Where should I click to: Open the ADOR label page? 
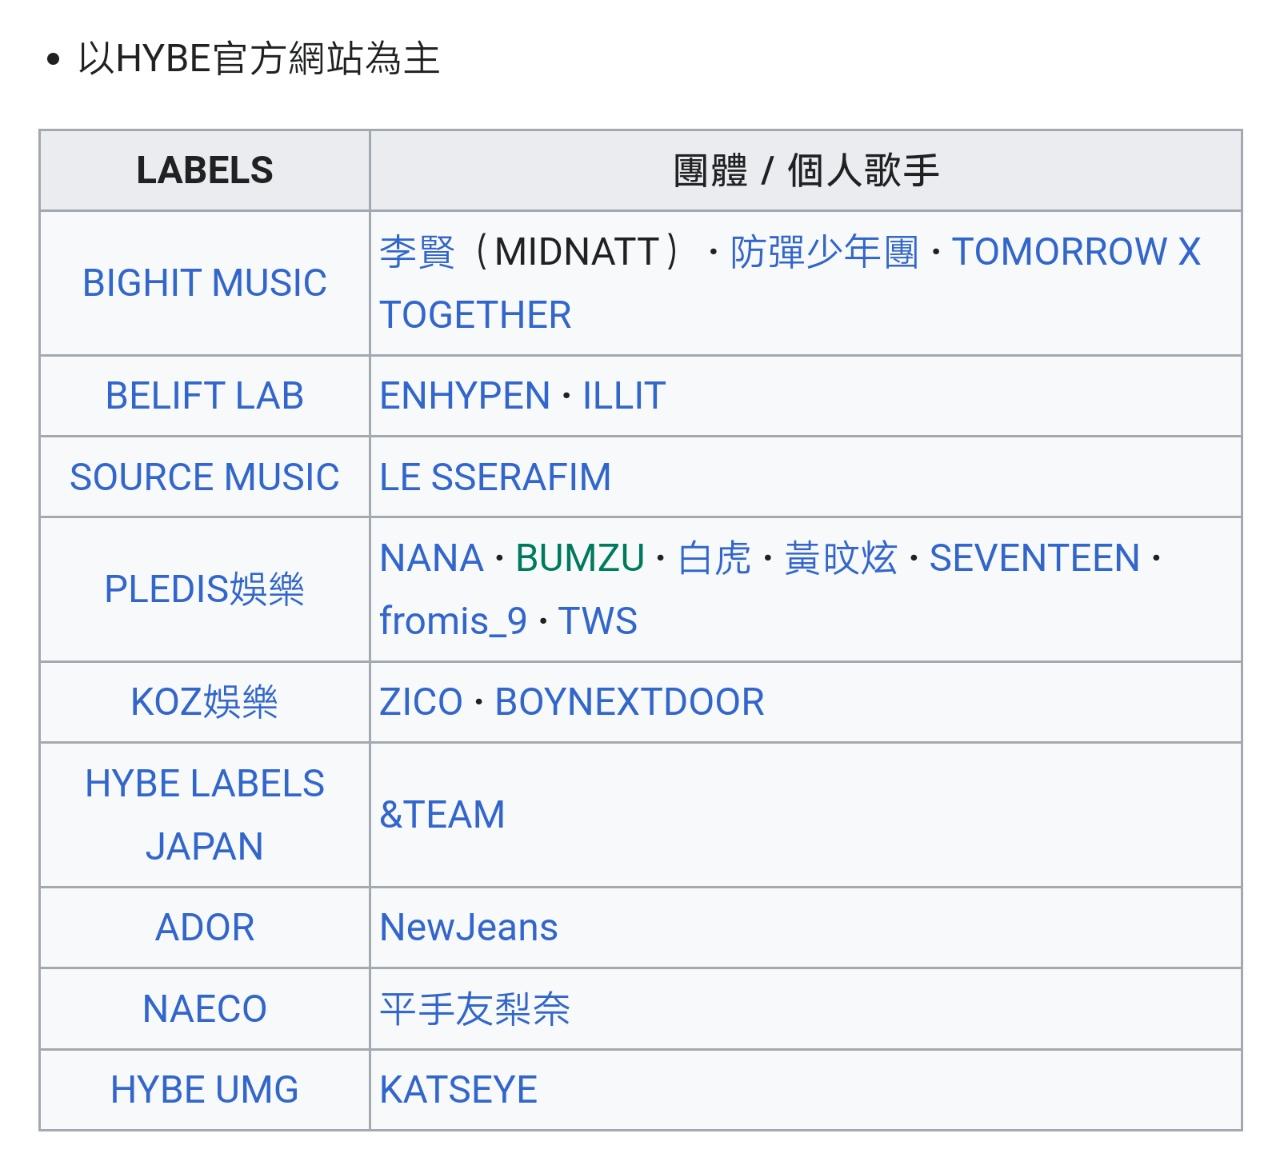point(204,928)
